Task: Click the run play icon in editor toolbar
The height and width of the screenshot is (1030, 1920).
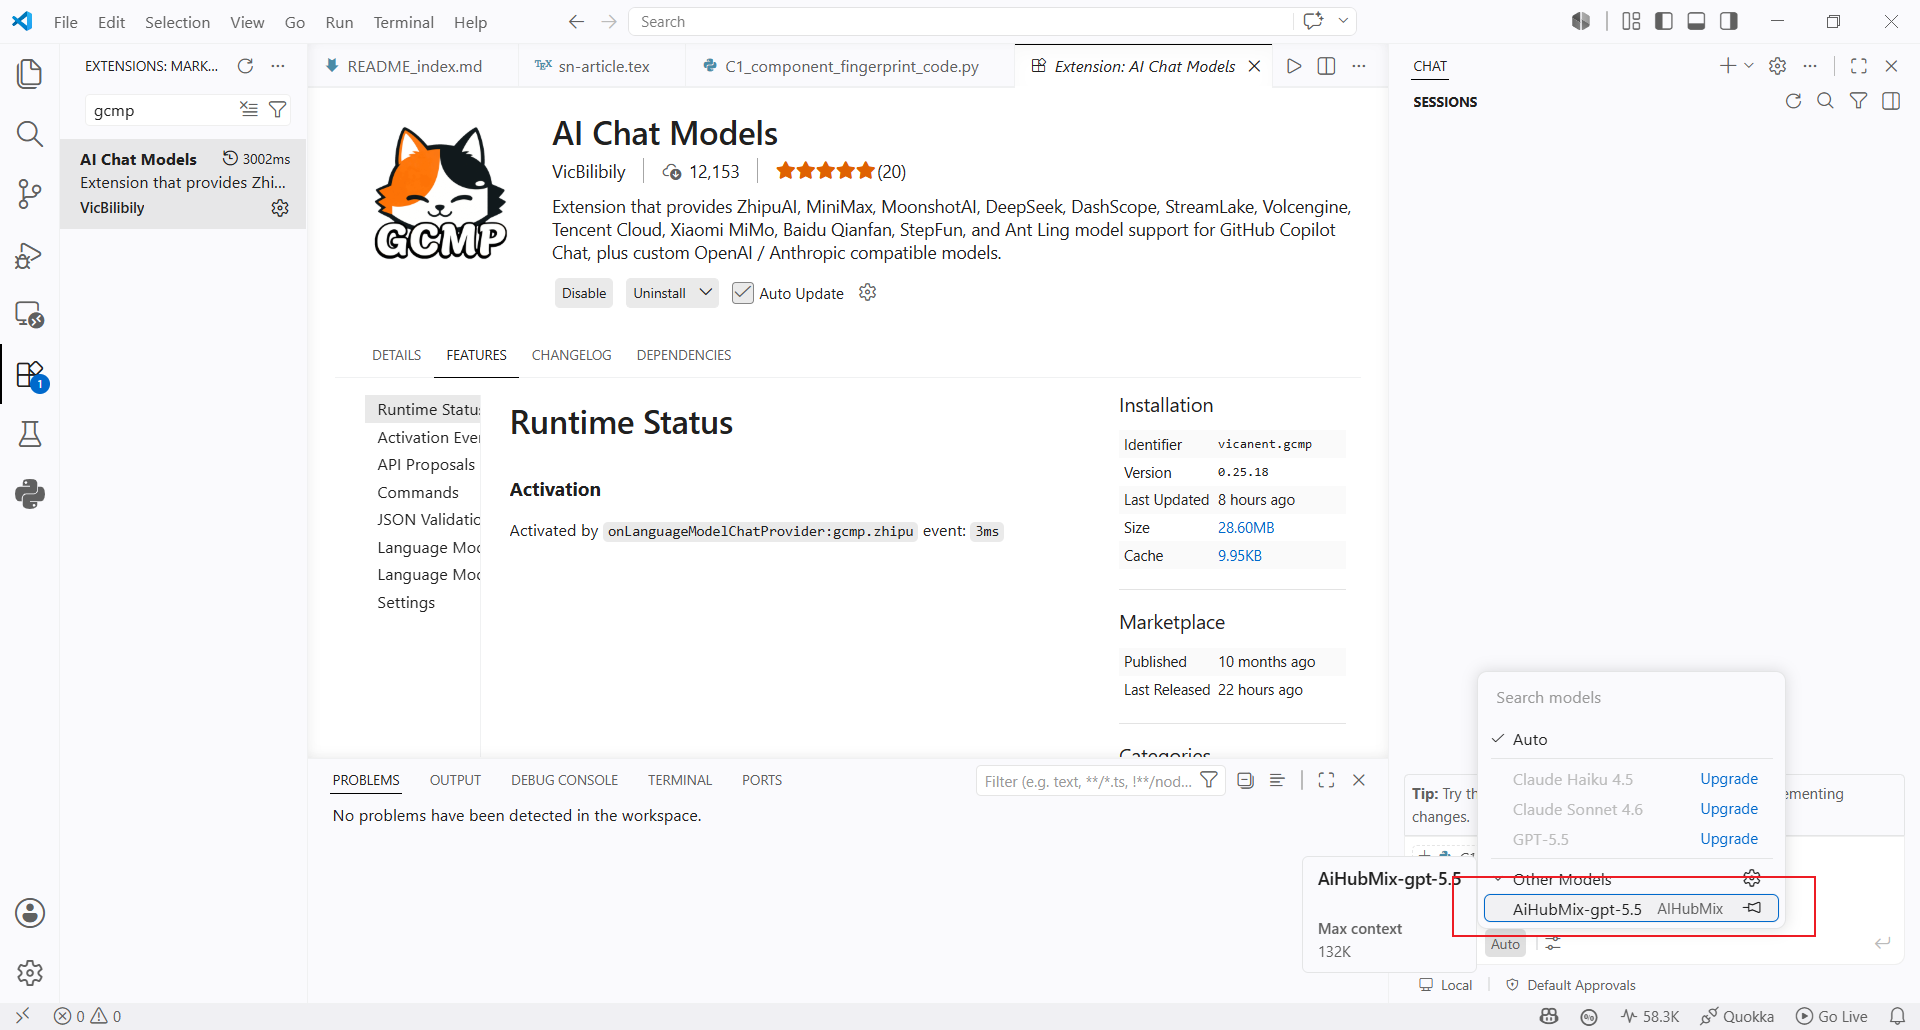Action: coord(1294,66)
